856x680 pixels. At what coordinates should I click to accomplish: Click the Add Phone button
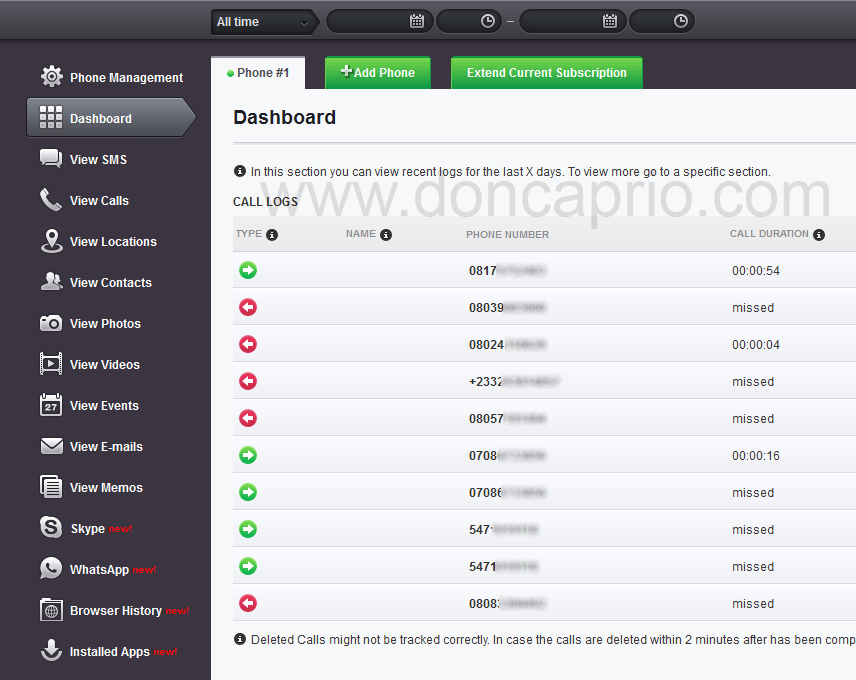378,73
